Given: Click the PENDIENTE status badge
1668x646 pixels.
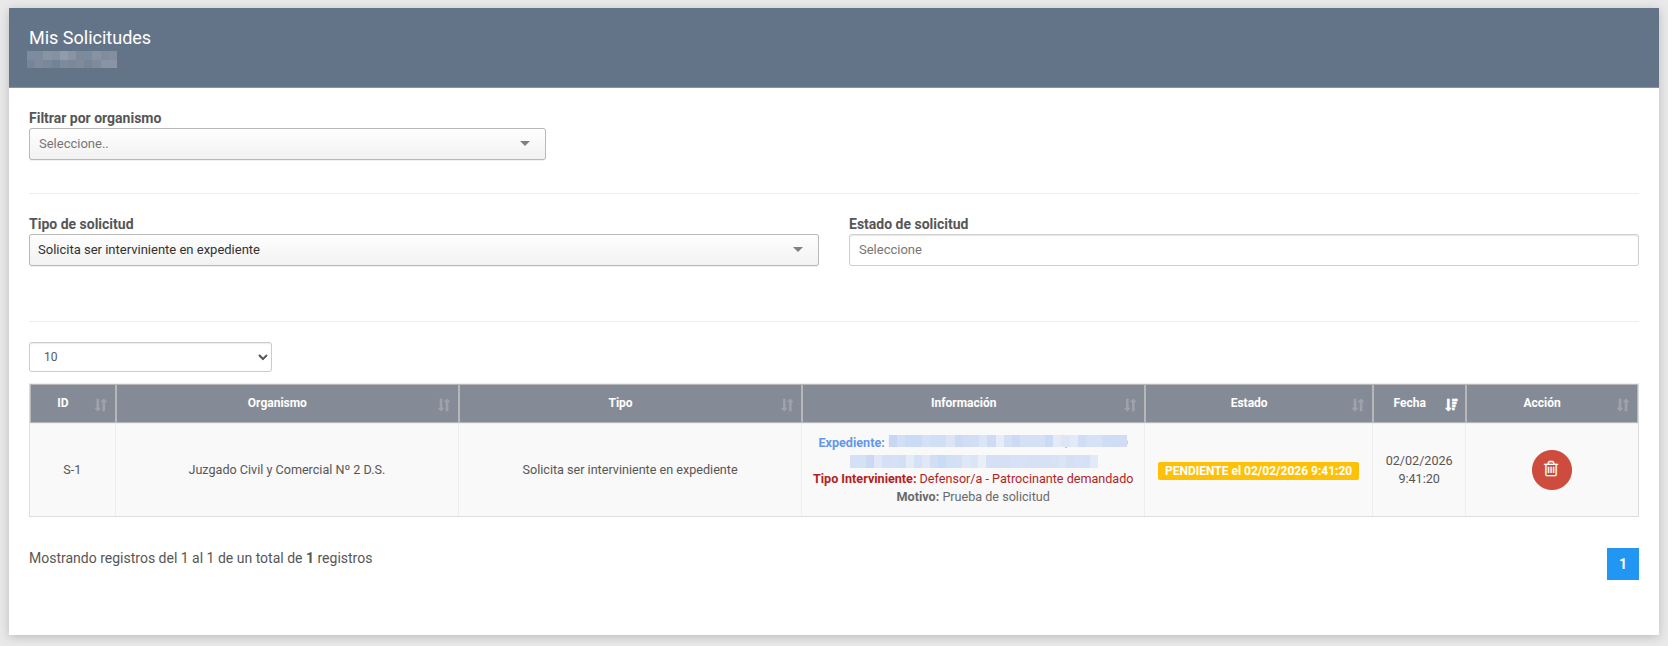Looking at the screenshot, I should (x=1258, y=471).
